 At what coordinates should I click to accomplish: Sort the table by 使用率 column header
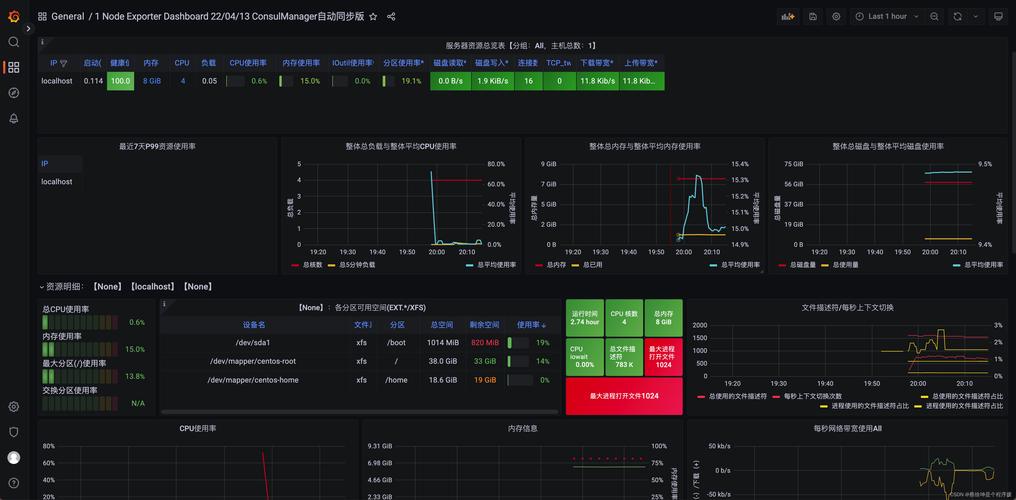pyautogui.click(x=530, y=325)
